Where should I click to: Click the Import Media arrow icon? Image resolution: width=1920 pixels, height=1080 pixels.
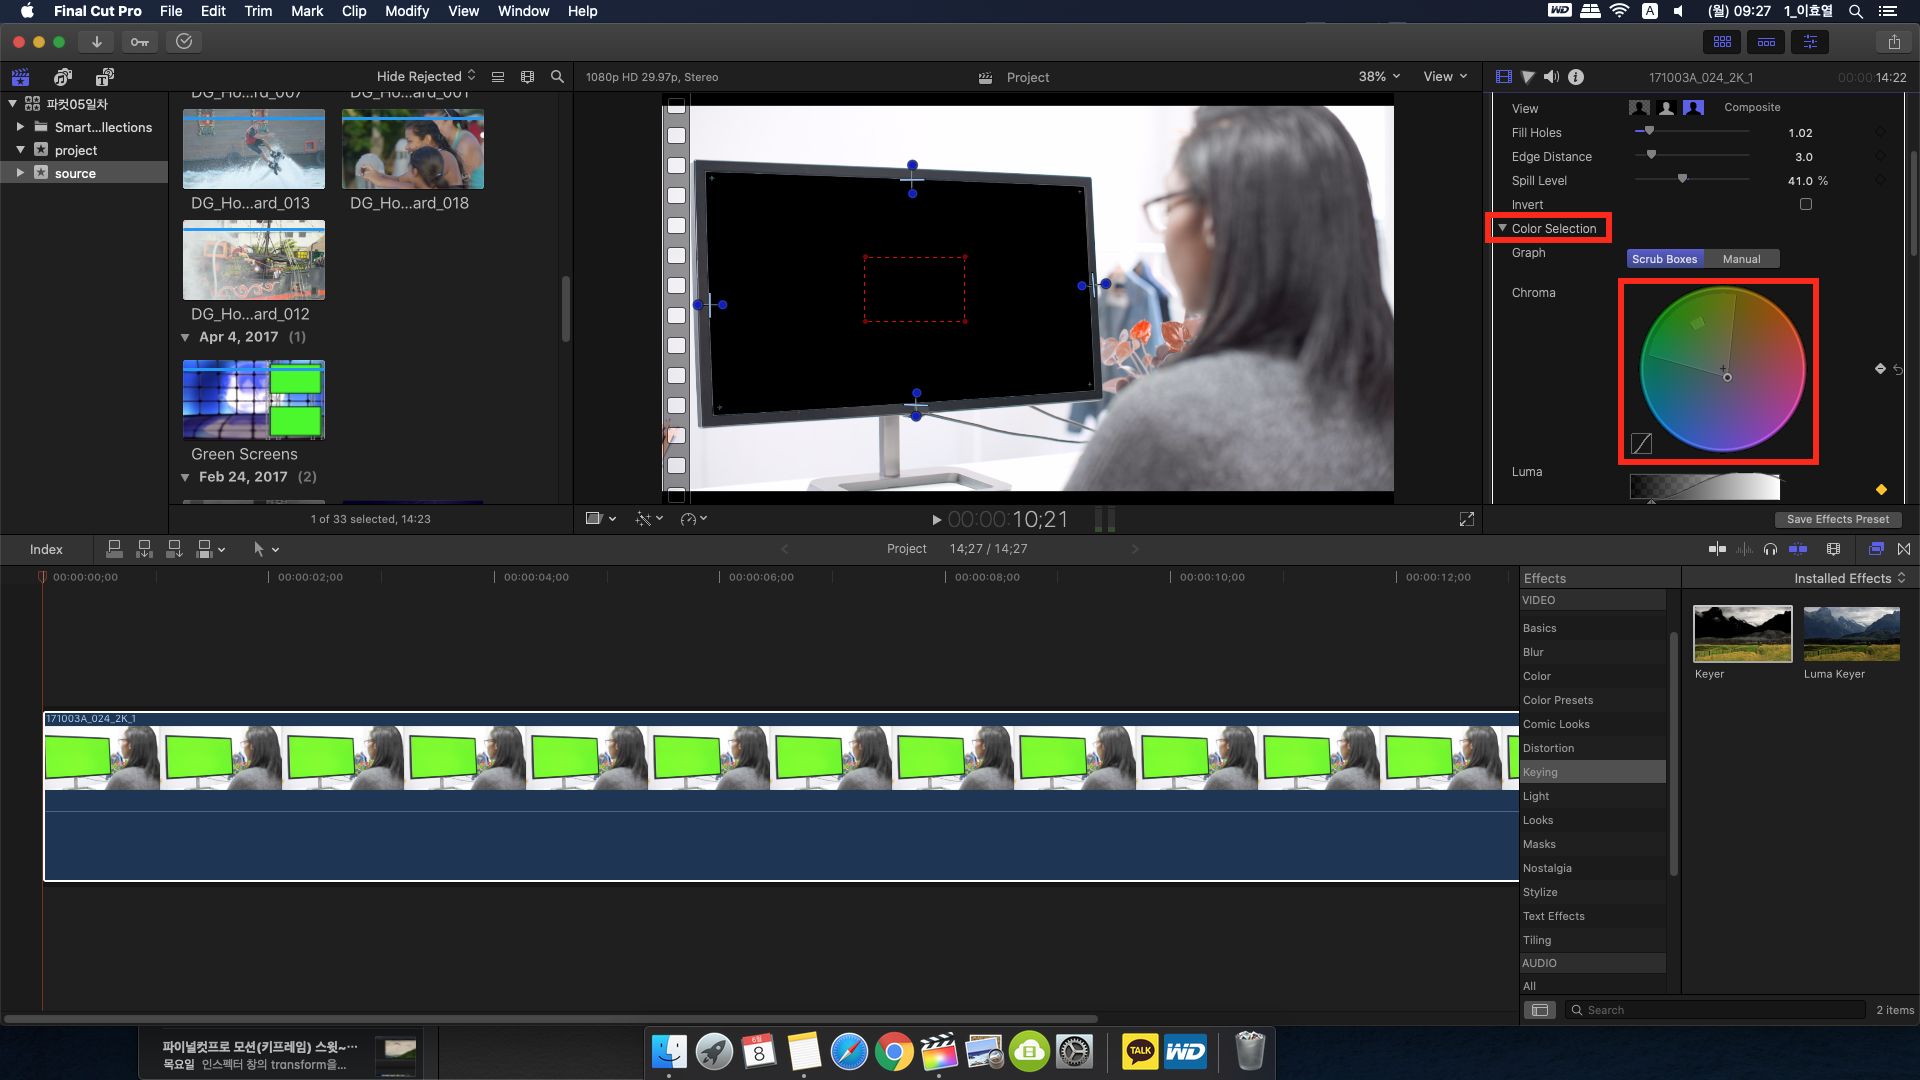(96, 42)
